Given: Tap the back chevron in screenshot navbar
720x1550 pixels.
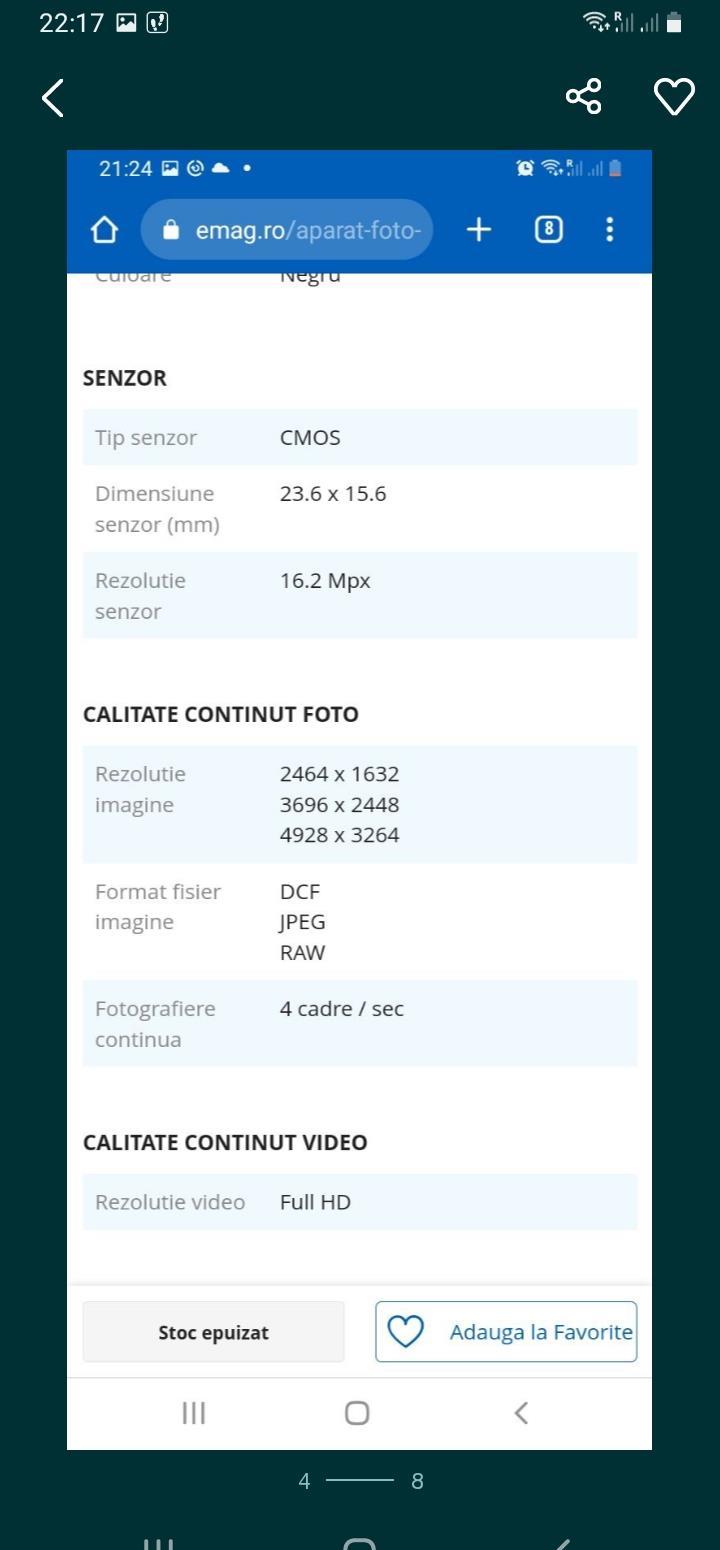Looking at the screenshot, I should pyautogui.click(x=521, y=1413).
